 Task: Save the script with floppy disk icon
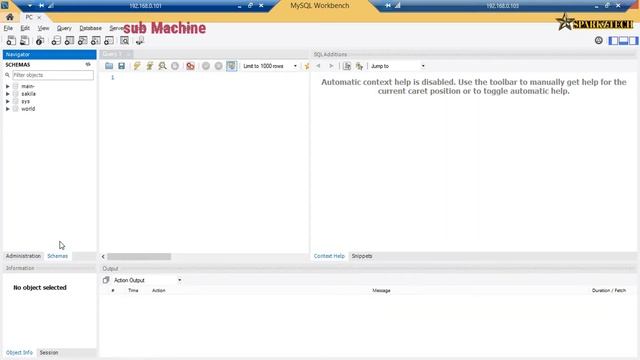[x=122, y=66]
